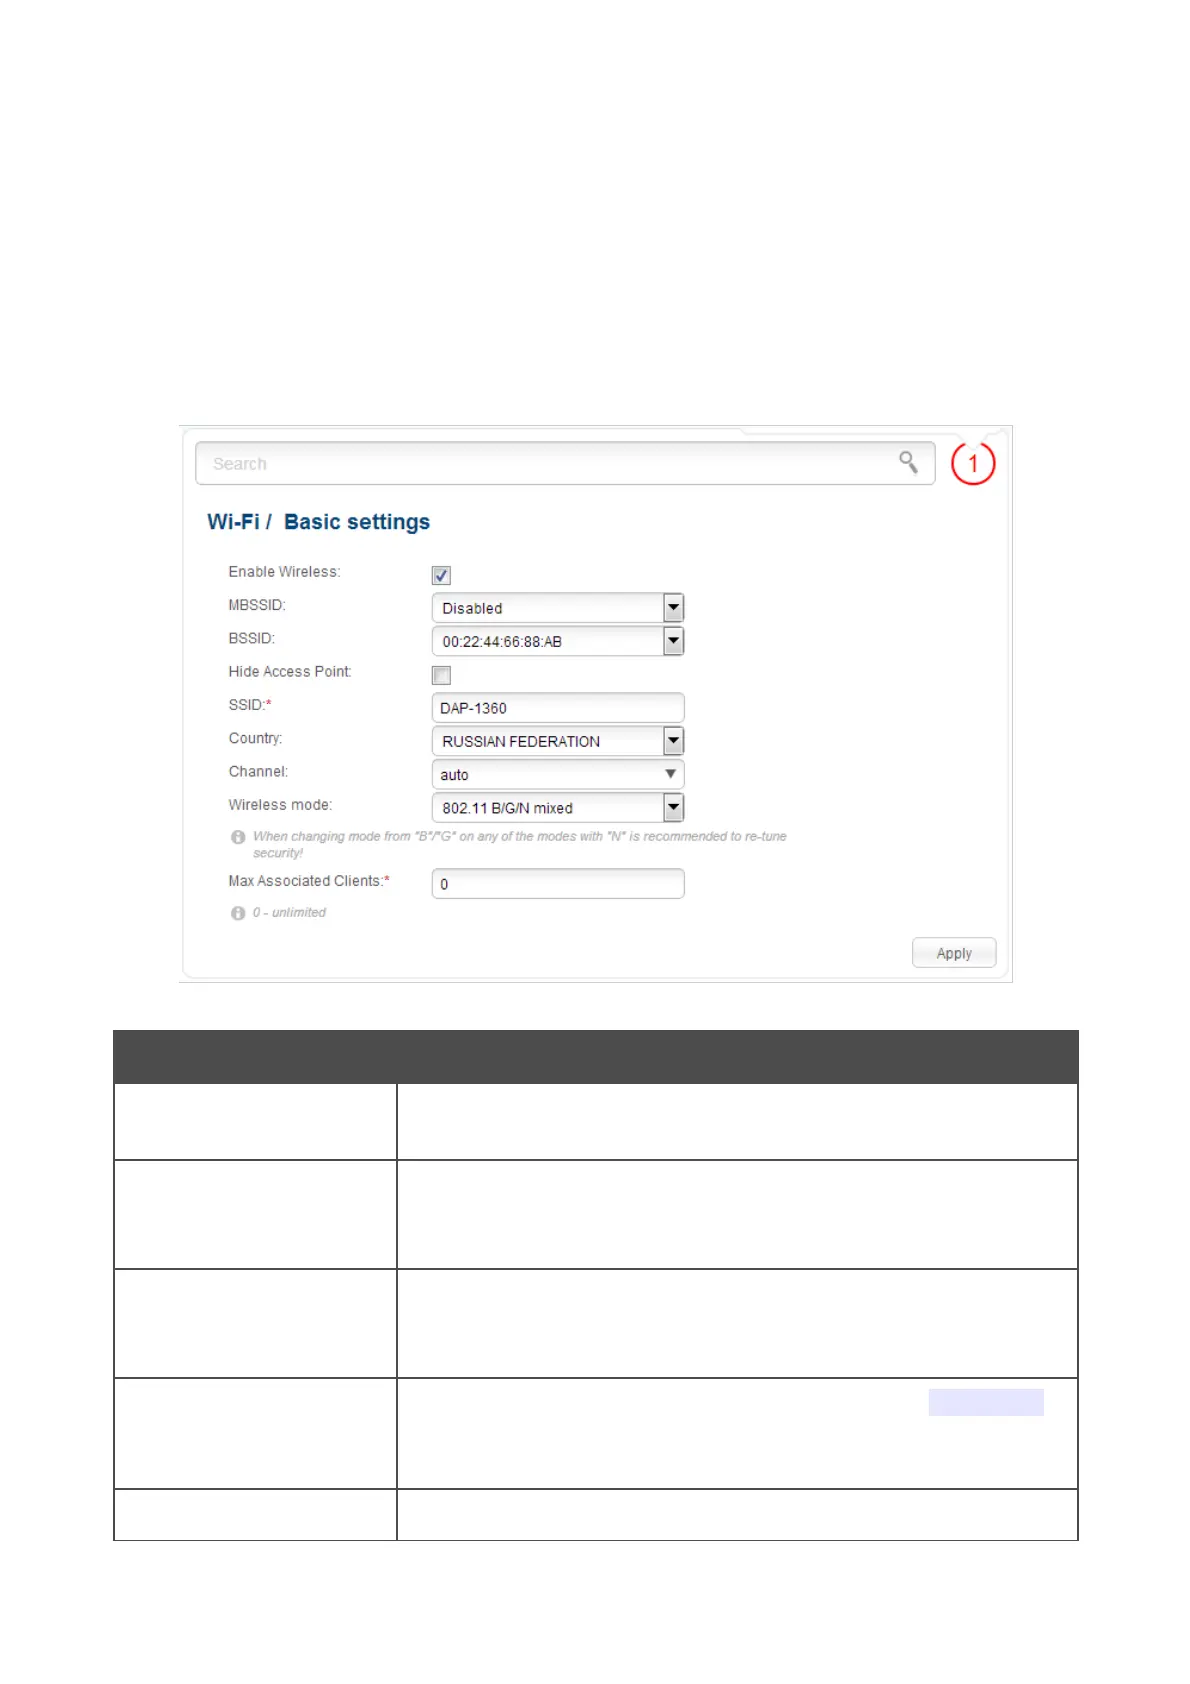Click the 'MBSSID:' label
Viewport: 1190px width, 1684px height.
pos(257,605)
